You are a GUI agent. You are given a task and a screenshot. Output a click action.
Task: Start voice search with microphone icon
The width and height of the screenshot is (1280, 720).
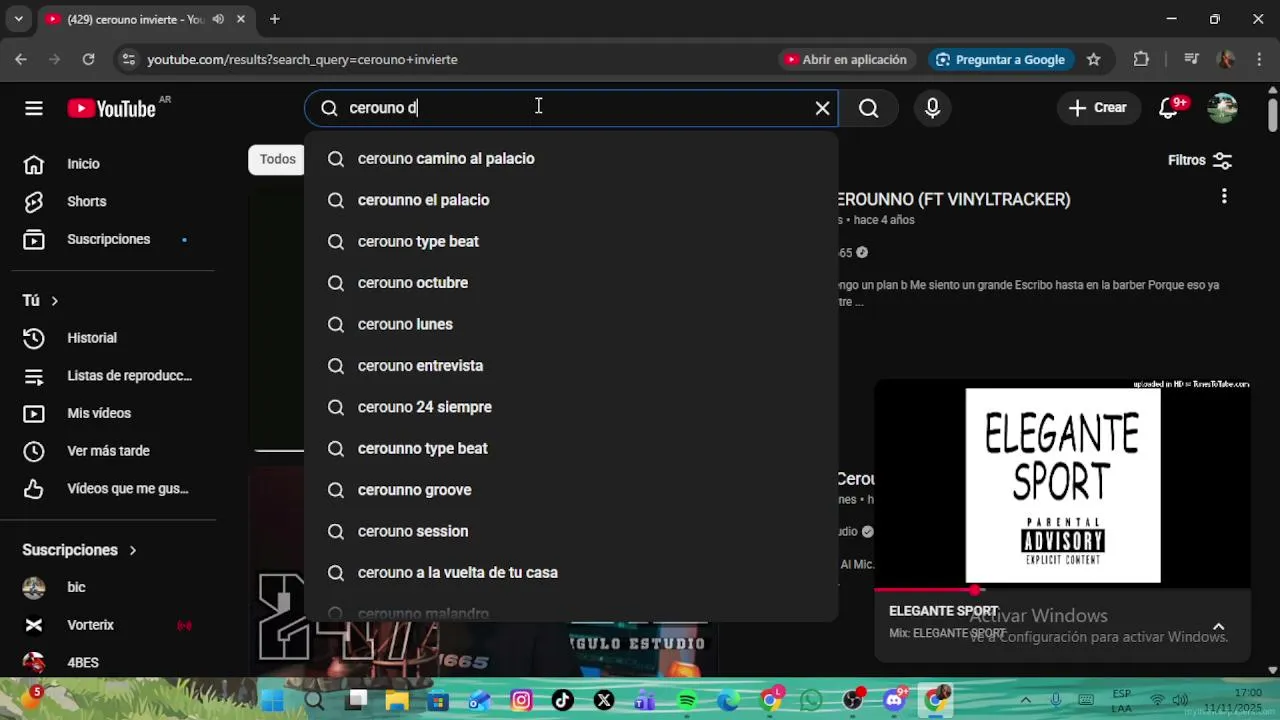point(932,108)
